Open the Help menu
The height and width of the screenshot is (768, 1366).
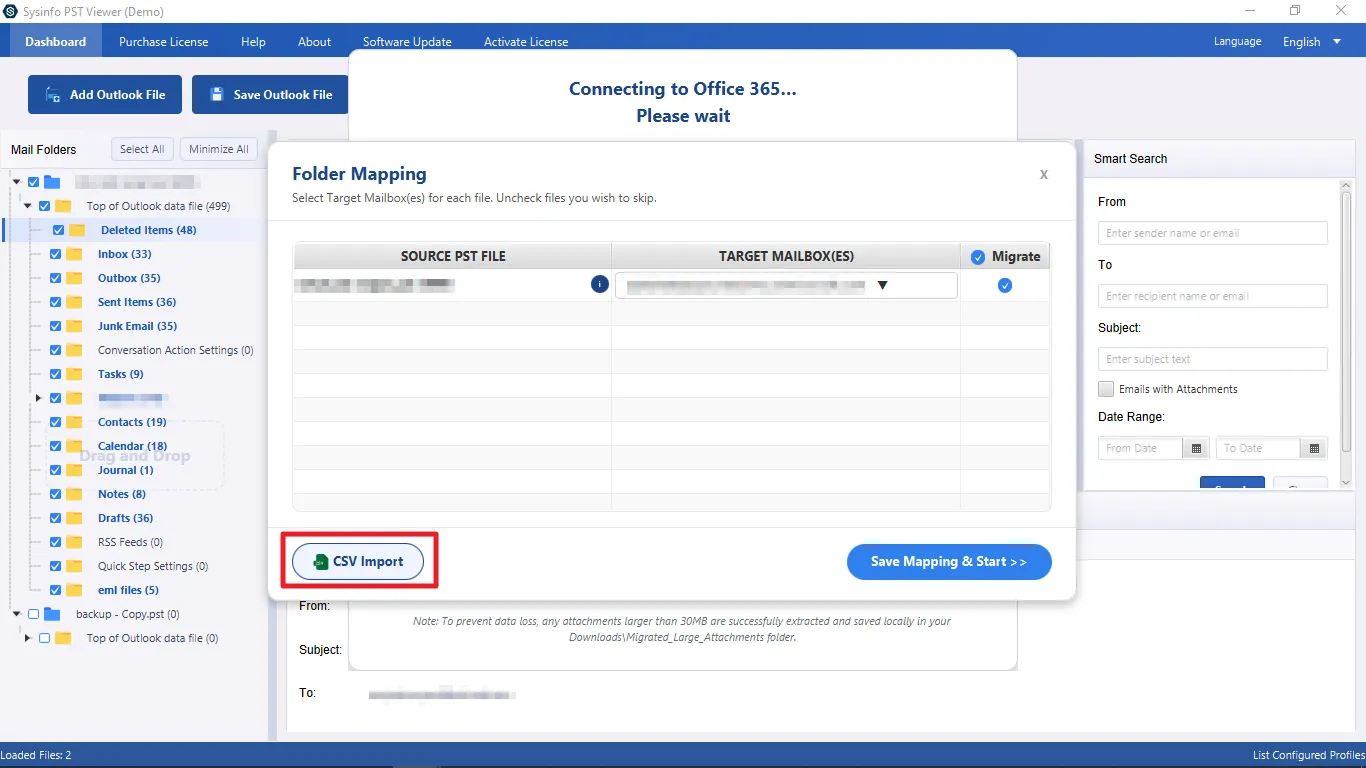[253, 42]
